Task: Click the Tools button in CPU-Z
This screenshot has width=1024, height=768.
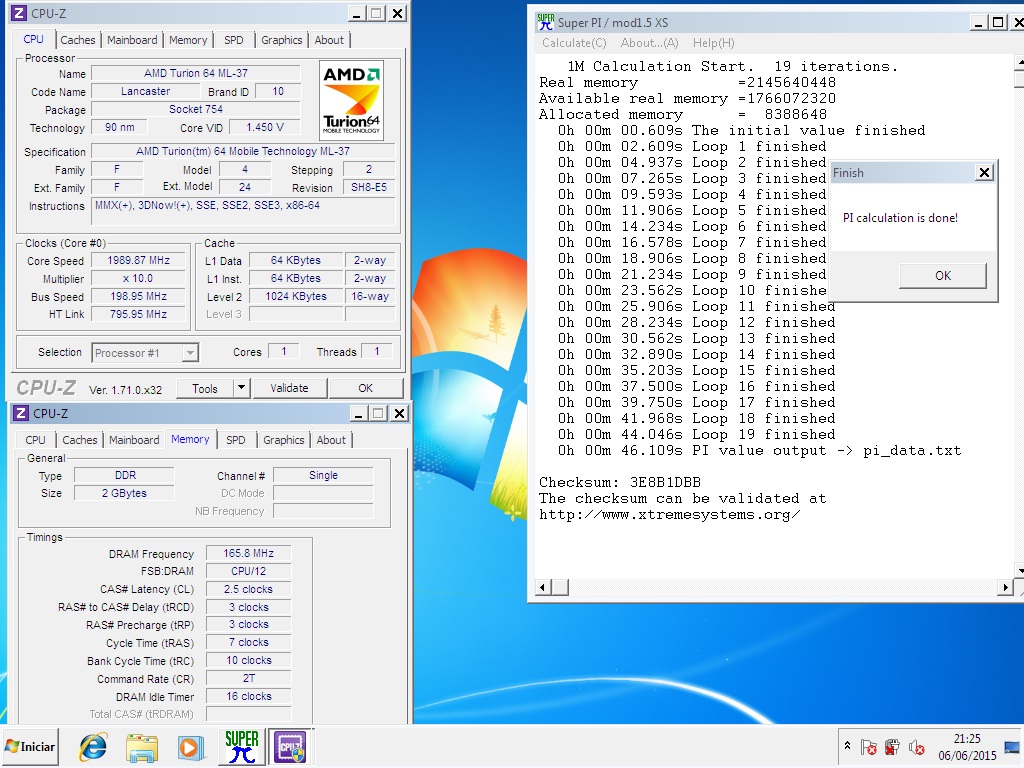Action: coord(205,388)
